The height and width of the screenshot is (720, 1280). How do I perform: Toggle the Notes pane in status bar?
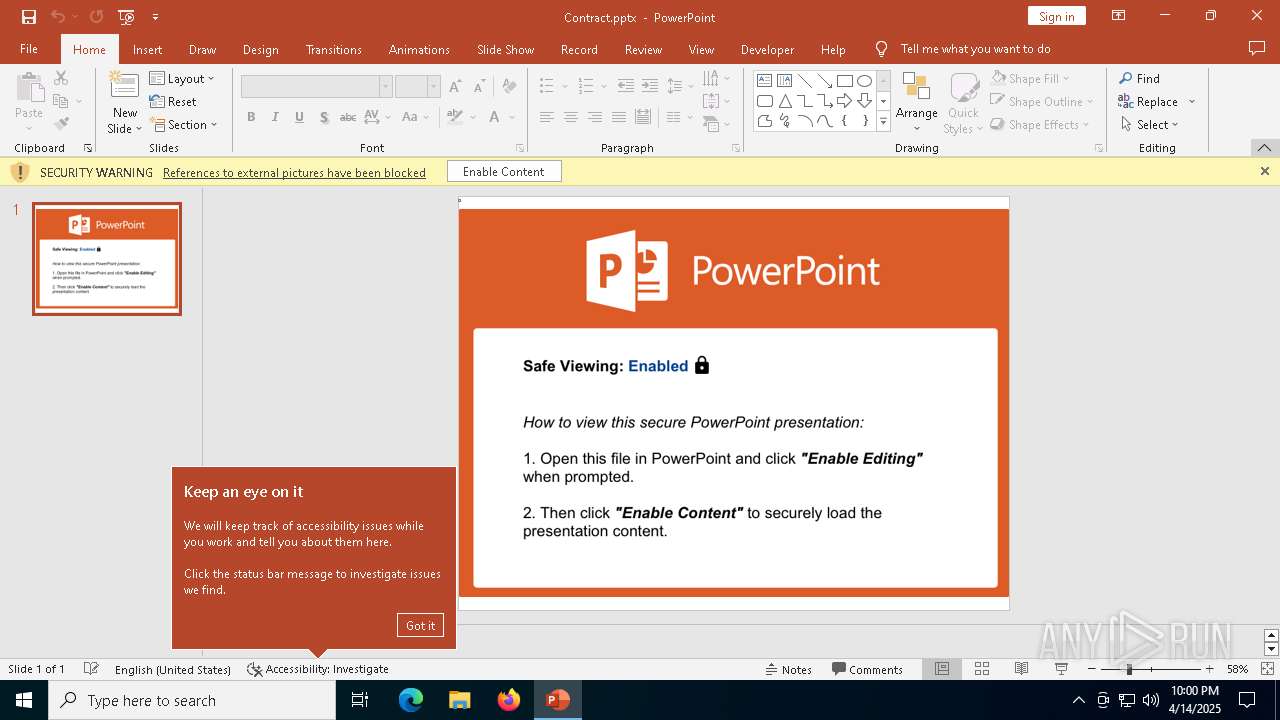(x=789, y=669)
